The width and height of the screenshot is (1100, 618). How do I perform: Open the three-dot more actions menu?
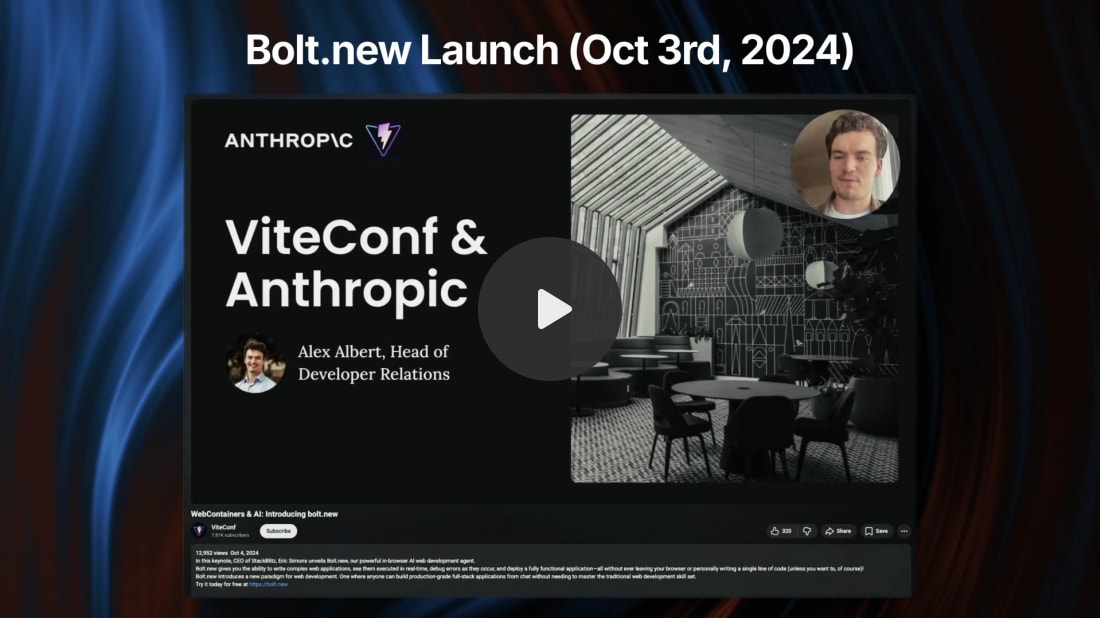pyautogui.click(x=904, y=531)
